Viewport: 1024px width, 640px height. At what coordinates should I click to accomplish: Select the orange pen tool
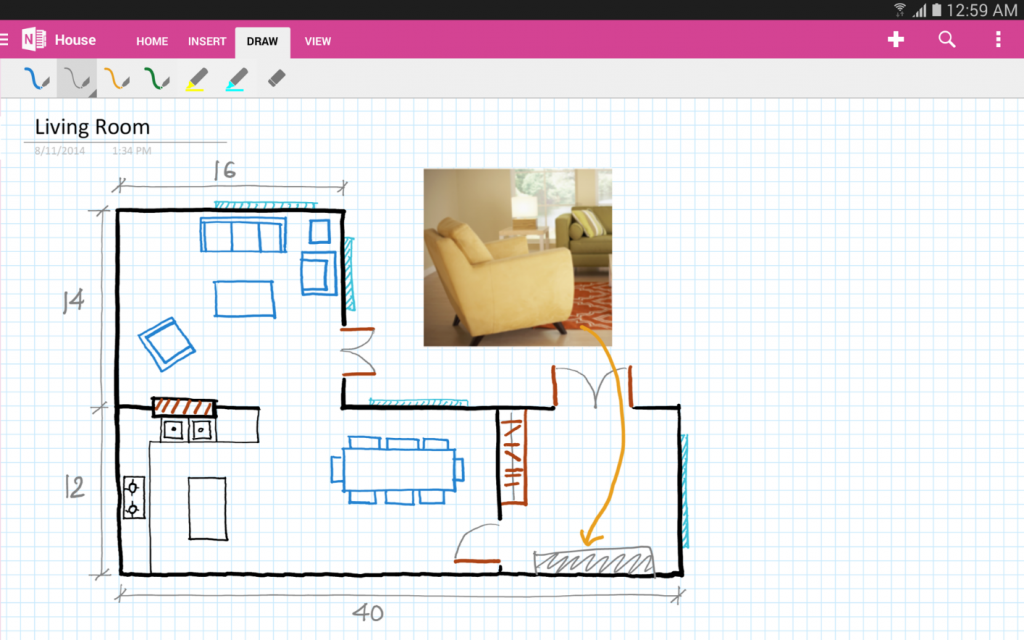(118, 77)
